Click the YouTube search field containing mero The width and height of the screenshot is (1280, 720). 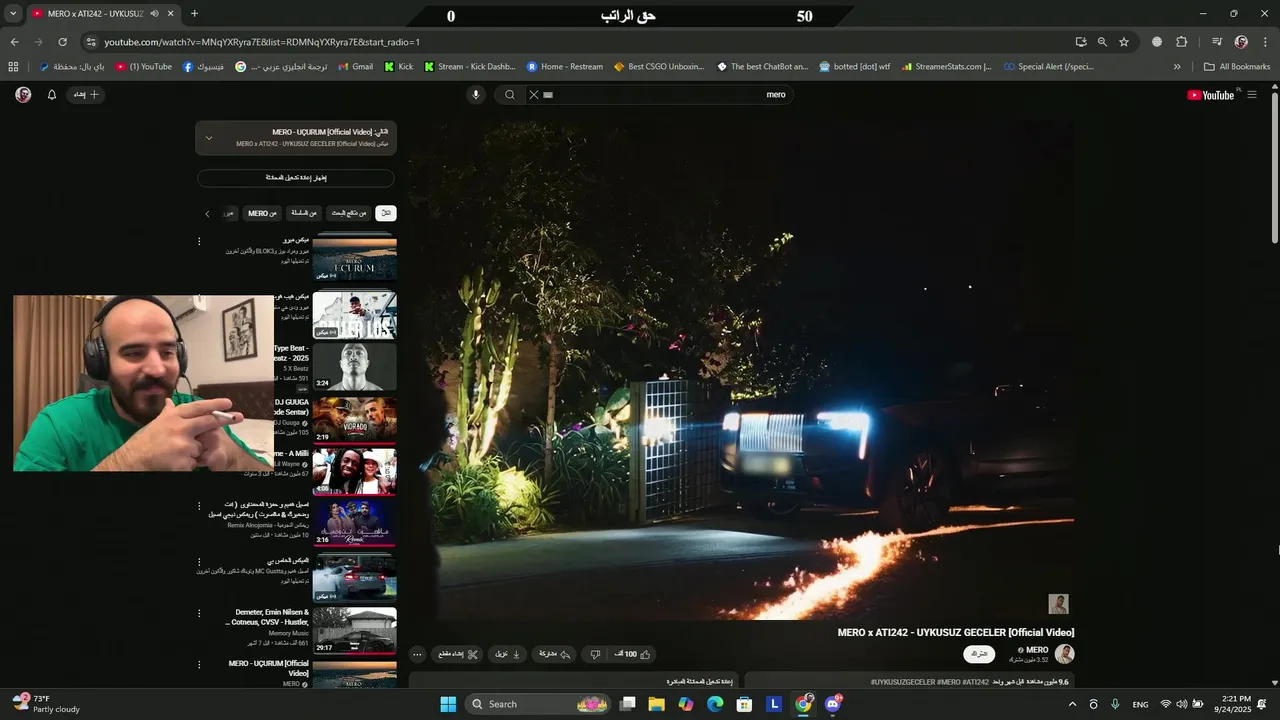pos(665,95)
